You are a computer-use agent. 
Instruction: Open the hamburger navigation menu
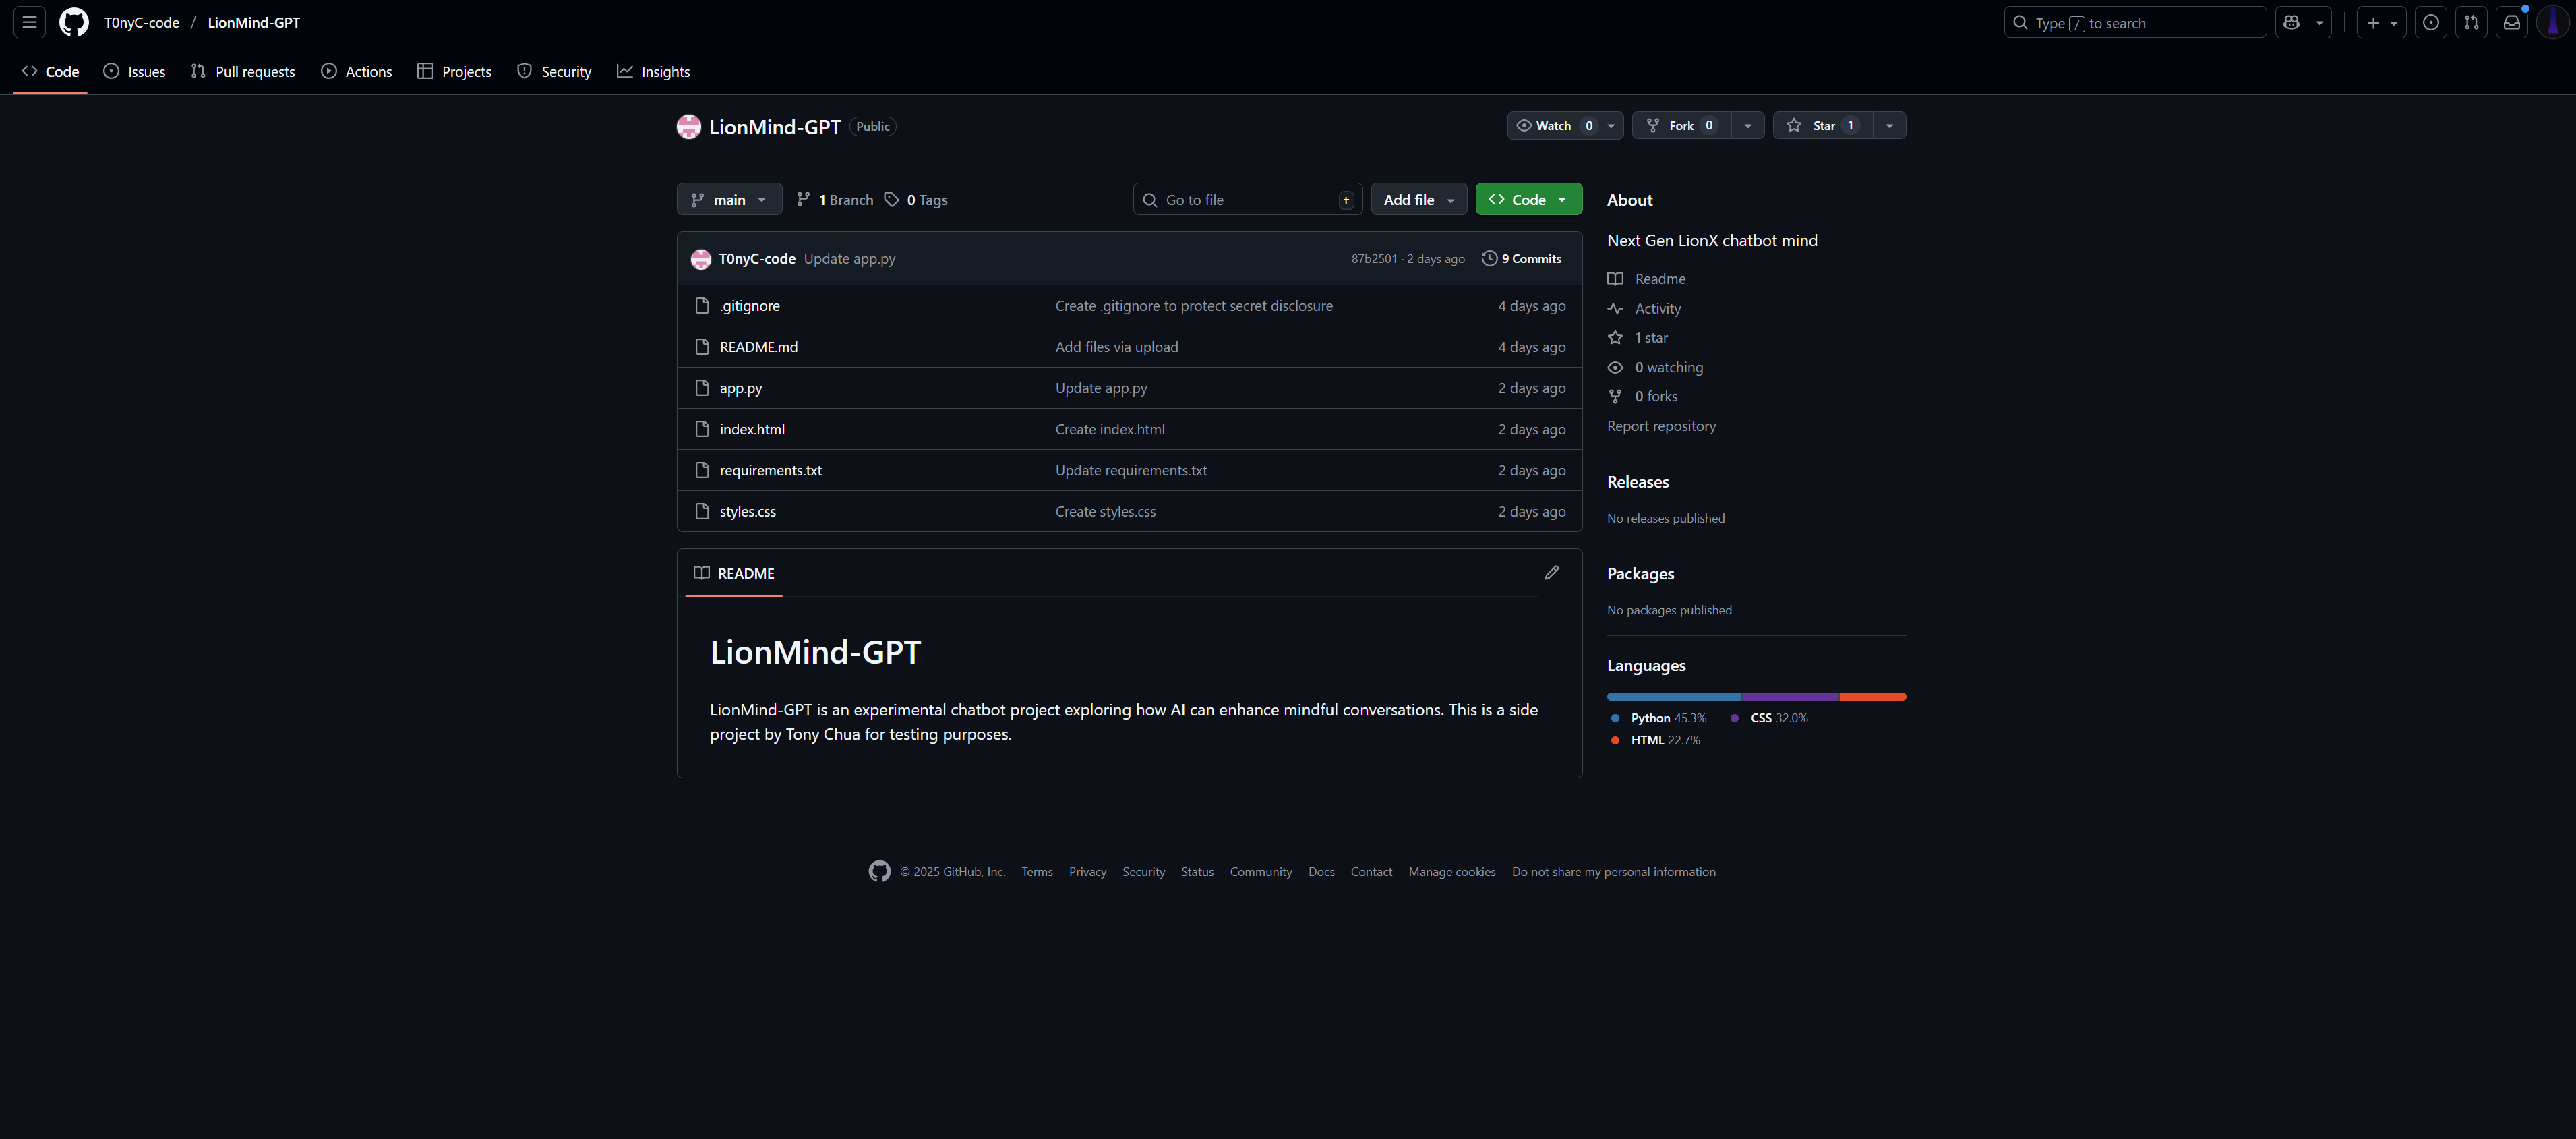(30, 22)
